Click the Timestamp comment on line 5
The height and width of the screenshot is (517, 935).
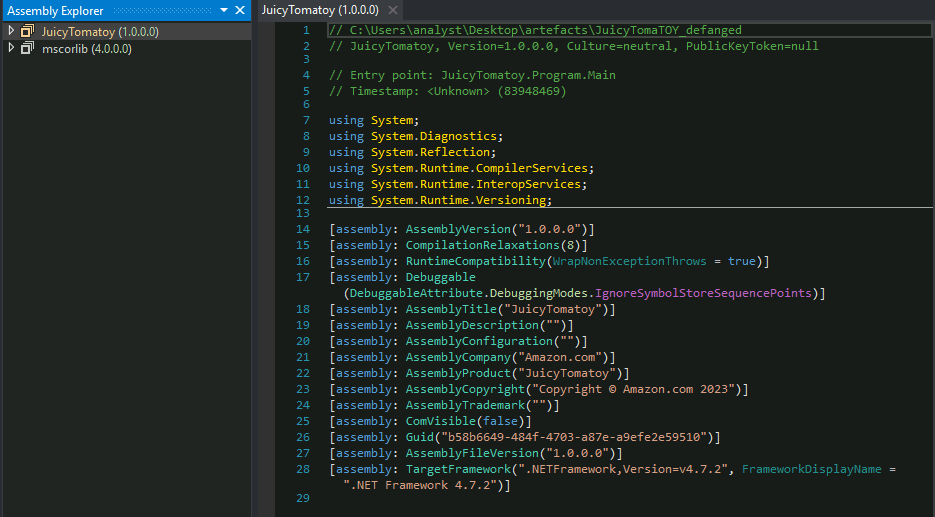tap(448, 91)
